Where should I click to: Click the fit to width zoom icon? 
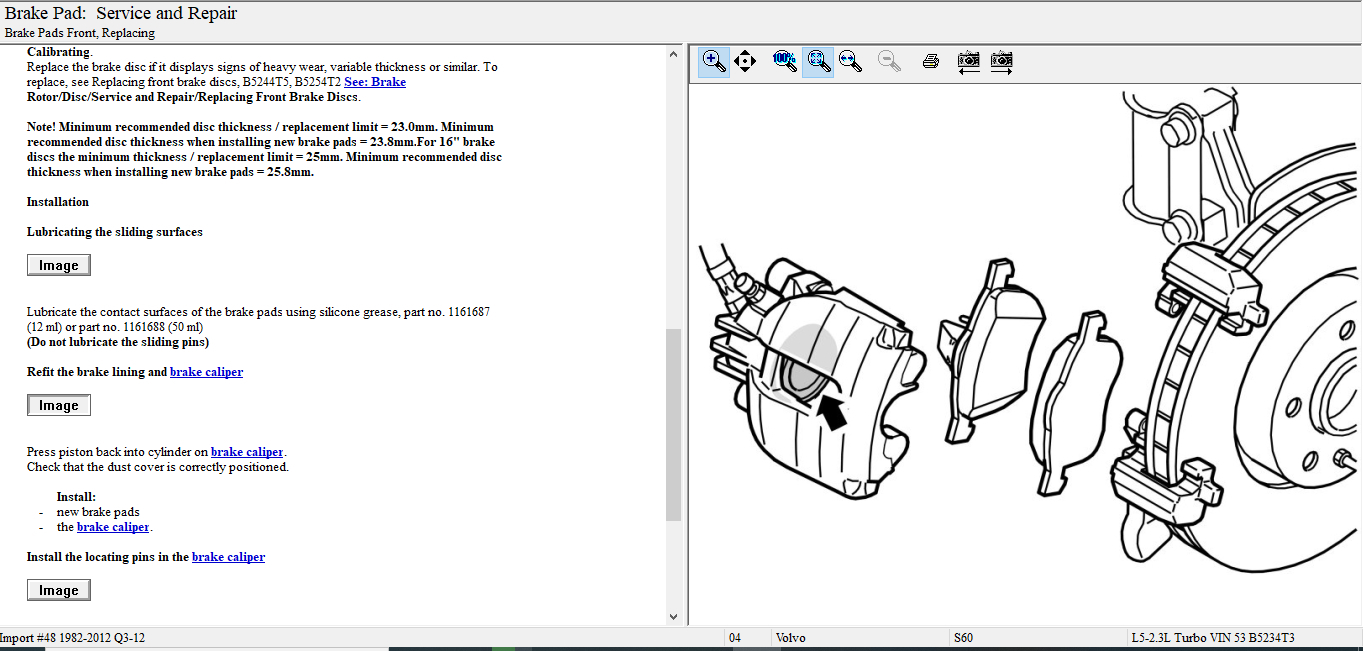(x=850, y=61)
